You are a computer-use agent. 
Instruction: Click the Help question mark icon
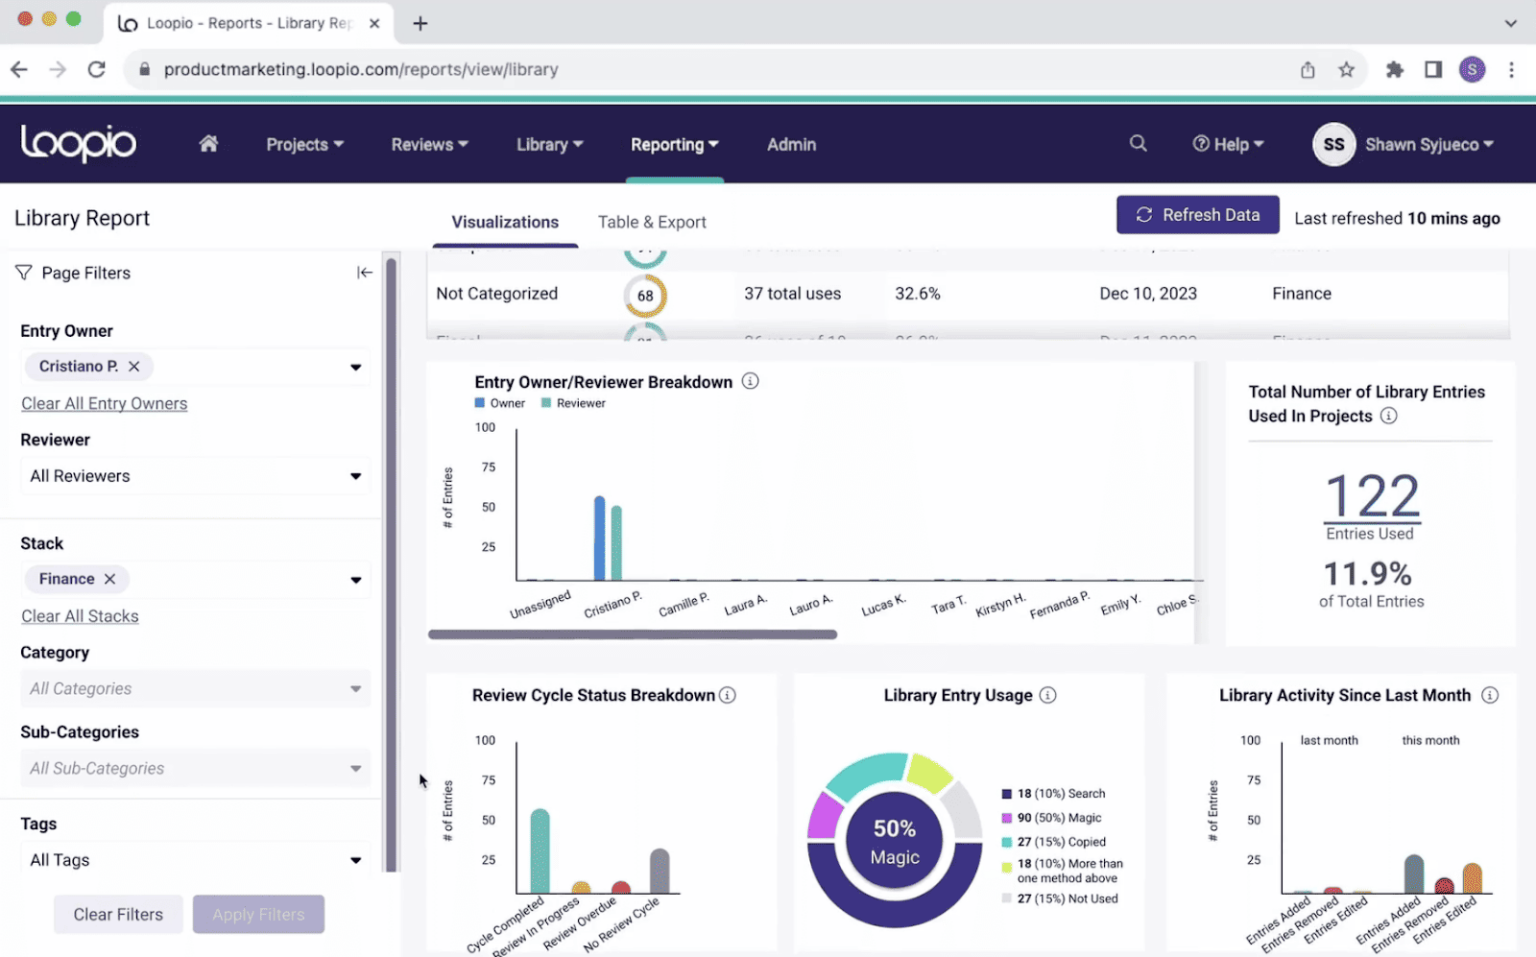[x=1199, y=143]
